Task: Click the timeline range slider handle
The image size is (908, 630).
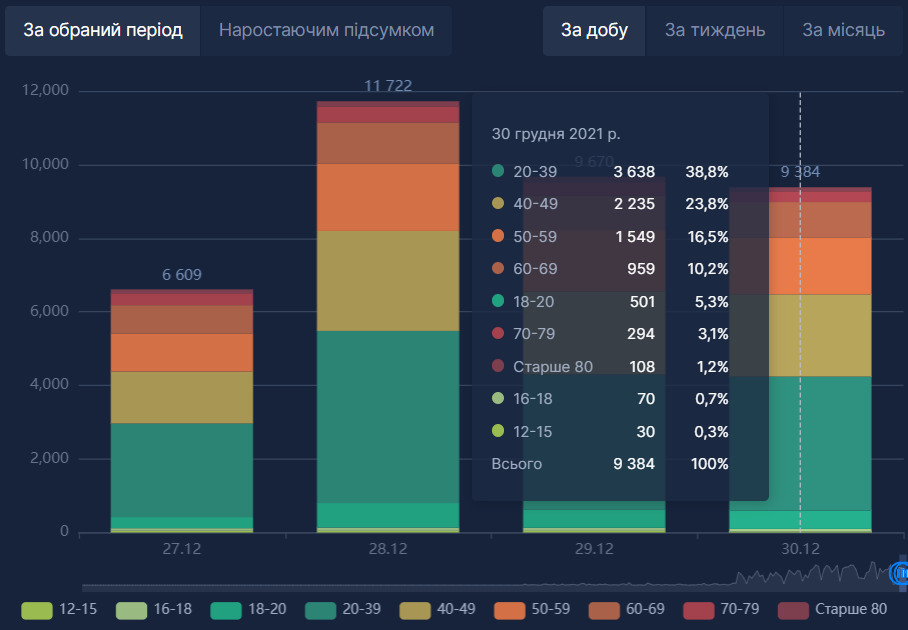Action: [899, 573]
